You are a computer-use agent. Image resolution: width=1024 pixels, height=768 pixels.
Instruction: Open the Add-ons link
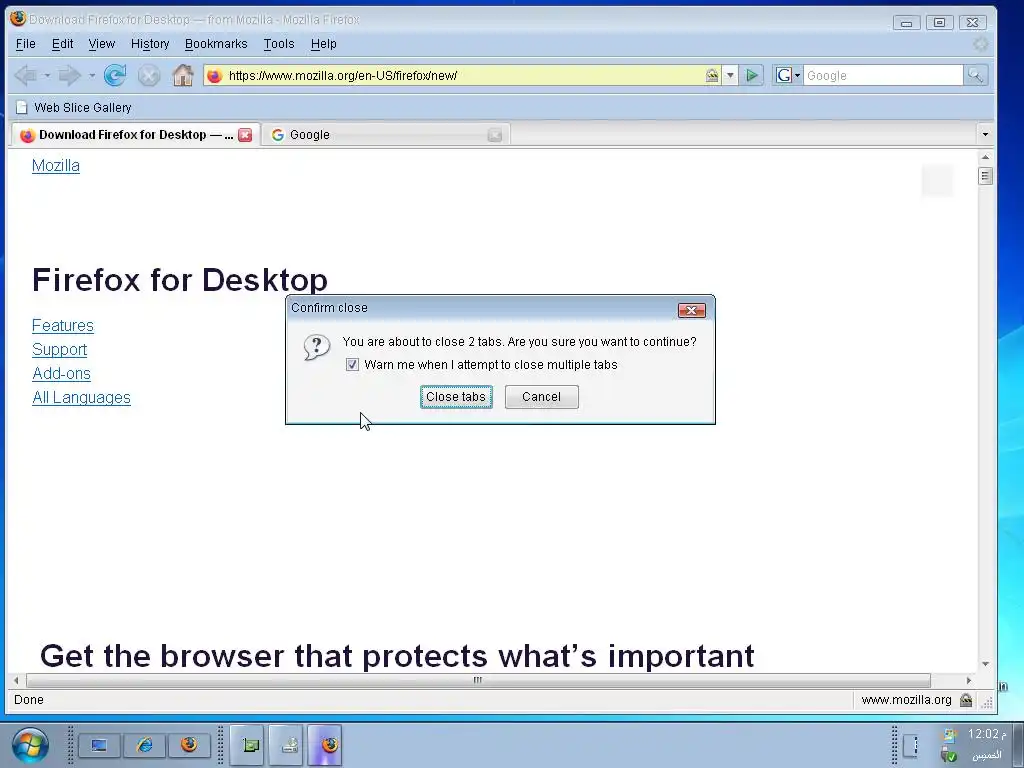61,374
